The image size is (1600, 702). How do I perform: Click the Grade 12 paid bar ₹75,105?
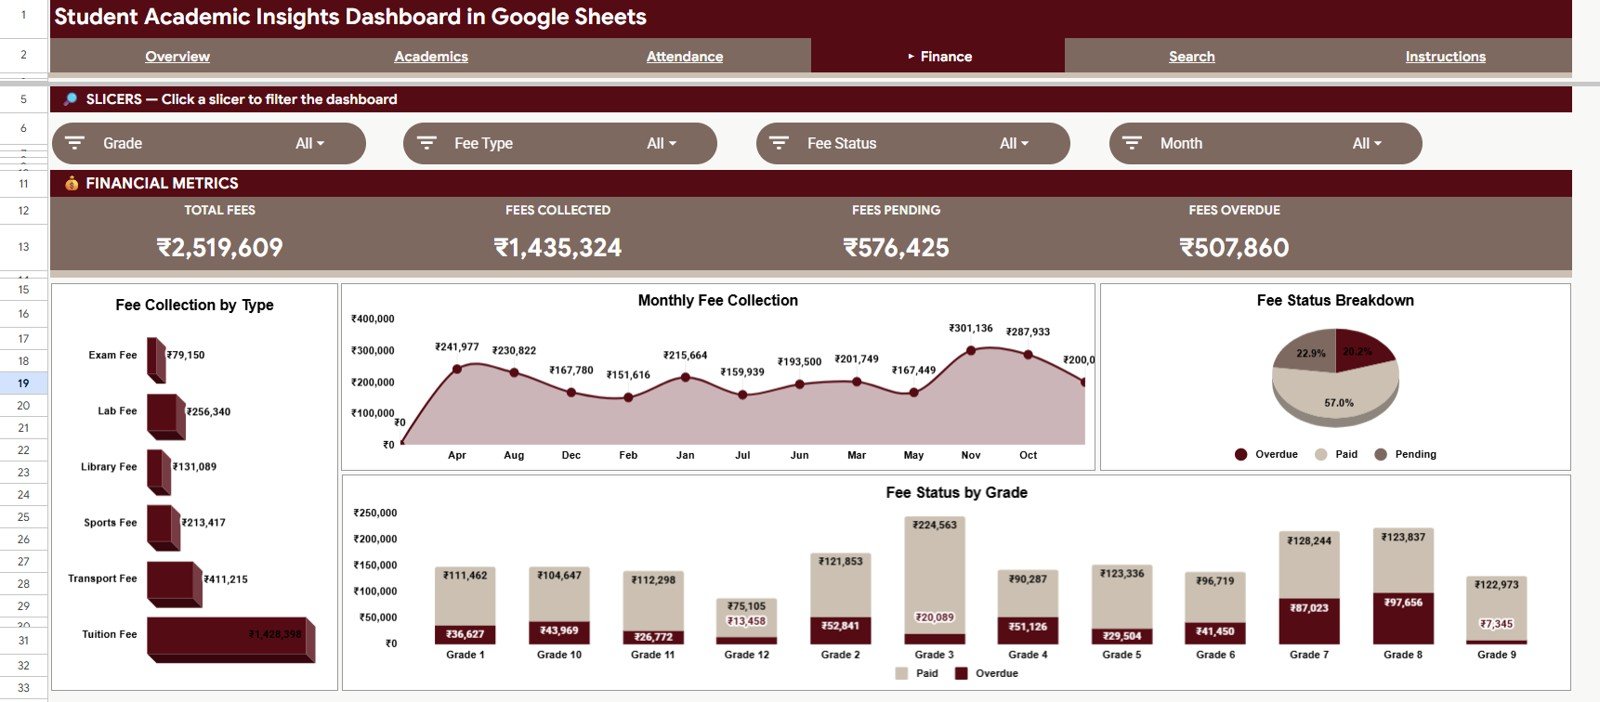point(747,618)
